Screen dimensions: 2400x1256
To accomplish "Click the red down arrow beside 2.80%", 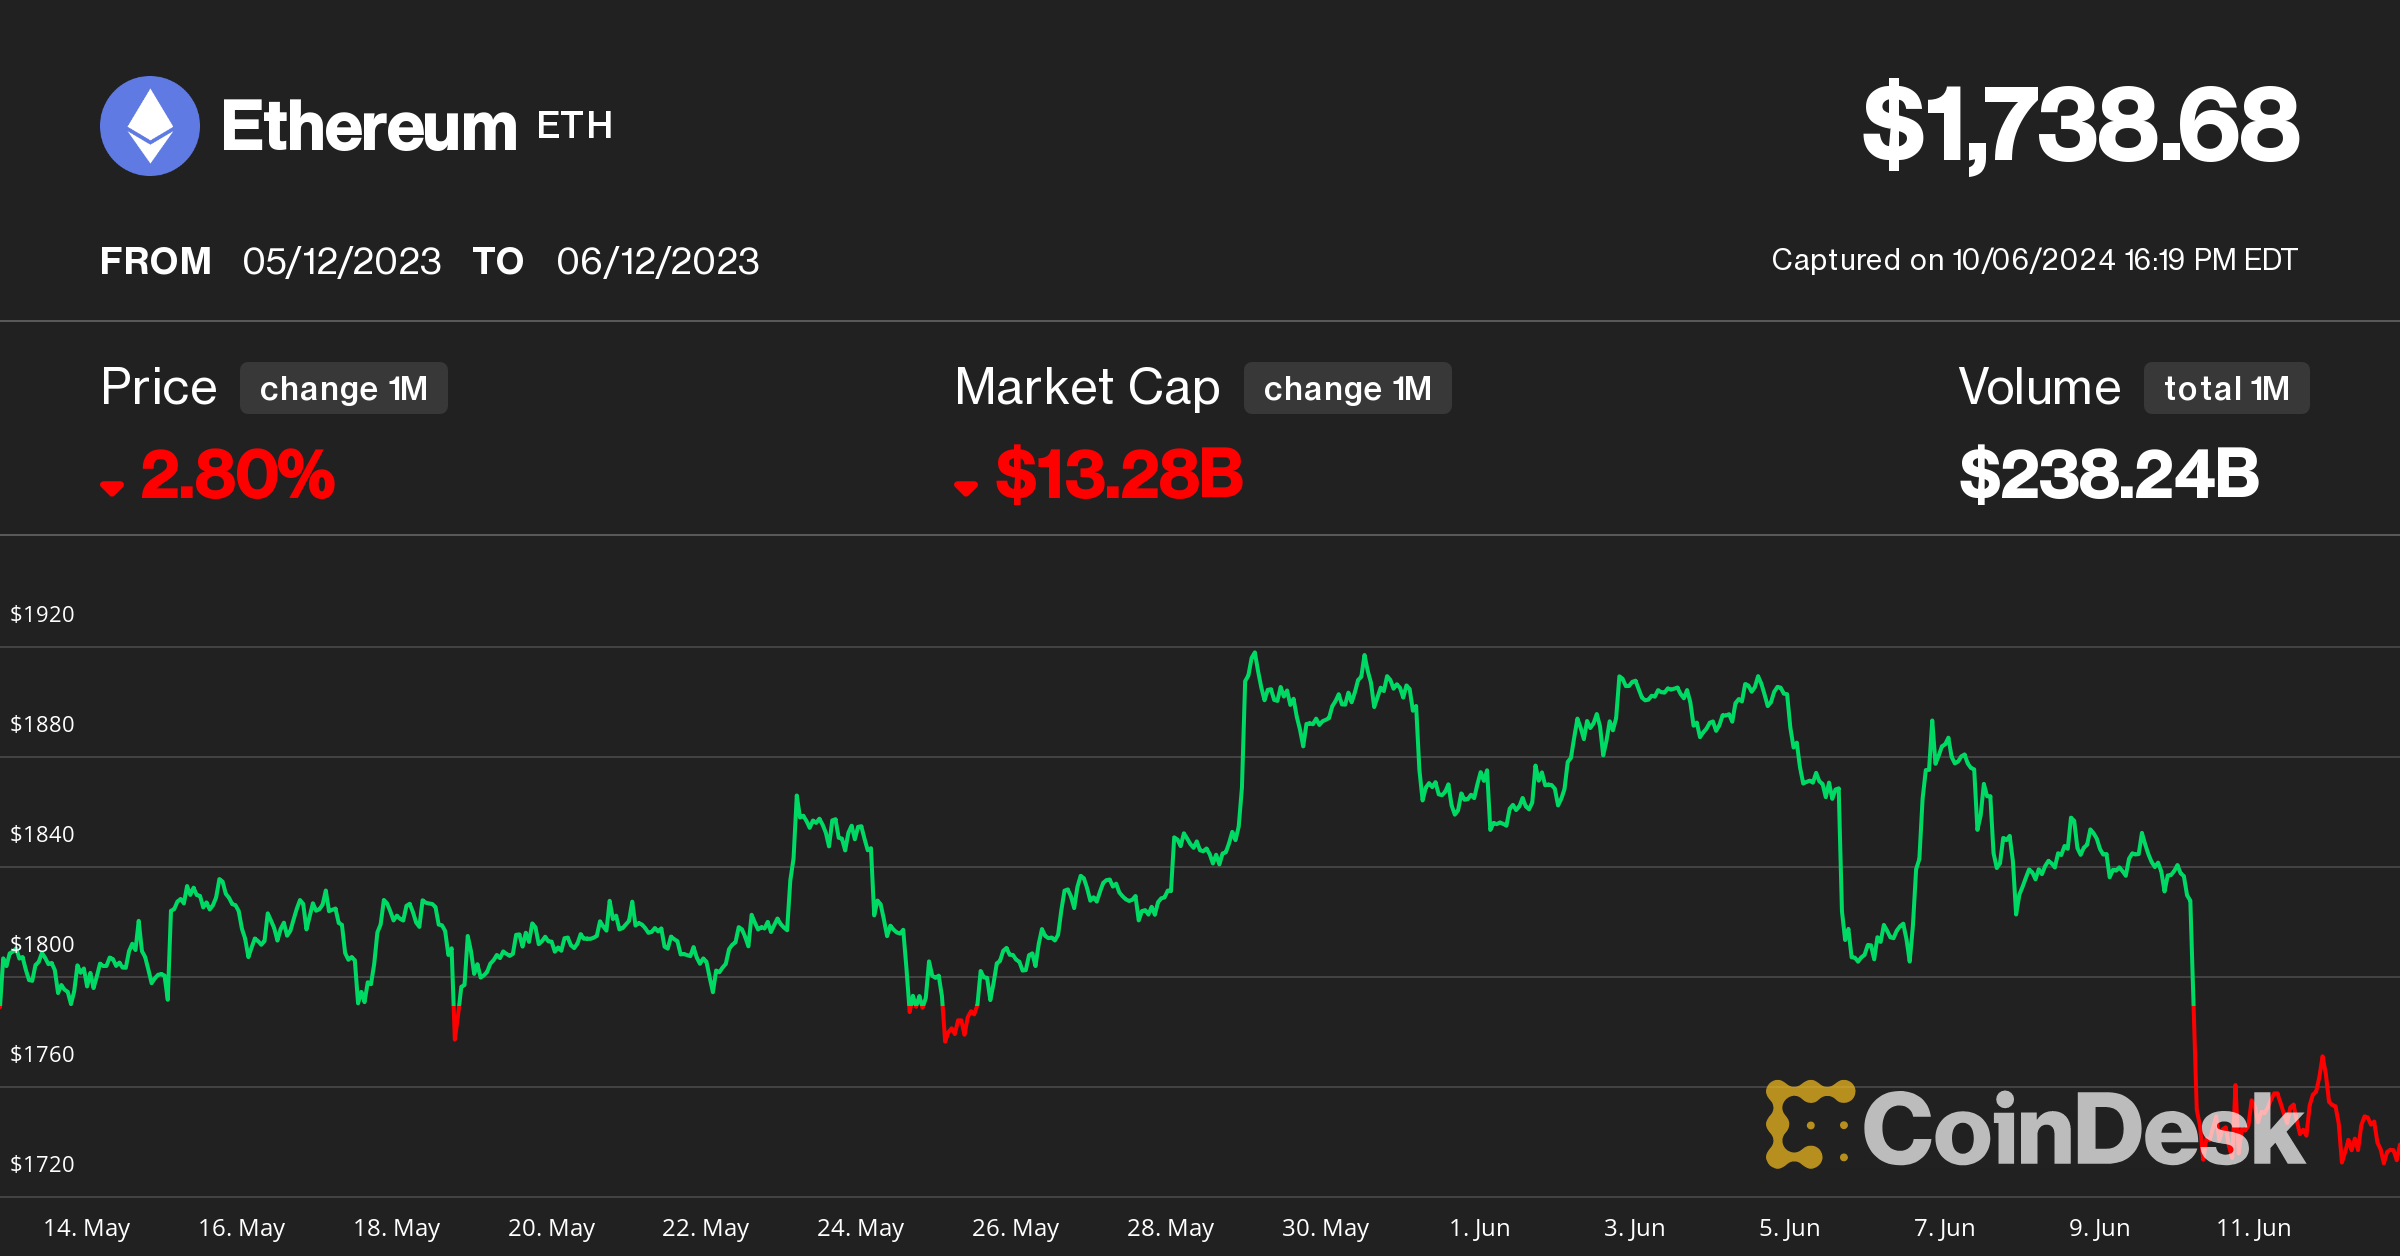I will pos(112,488).
